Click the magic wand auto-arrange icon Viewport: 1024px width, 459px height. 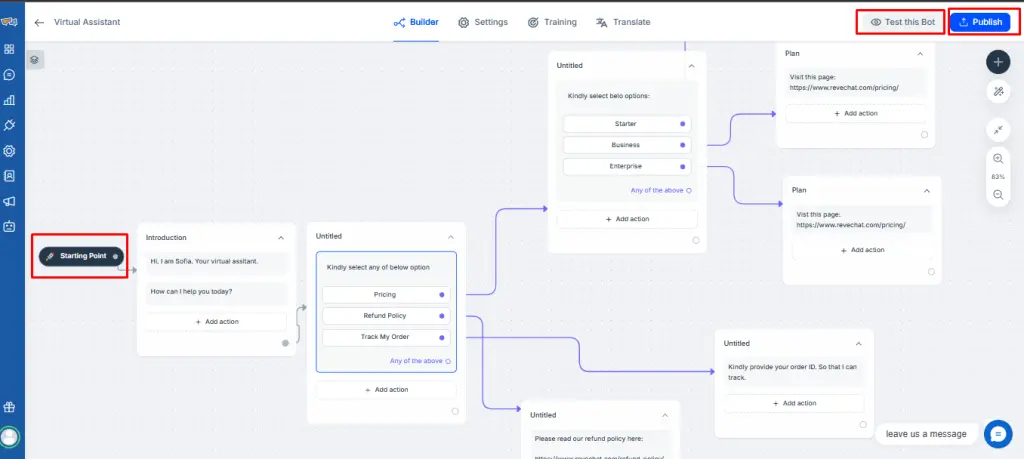click(x=998, y=92)
